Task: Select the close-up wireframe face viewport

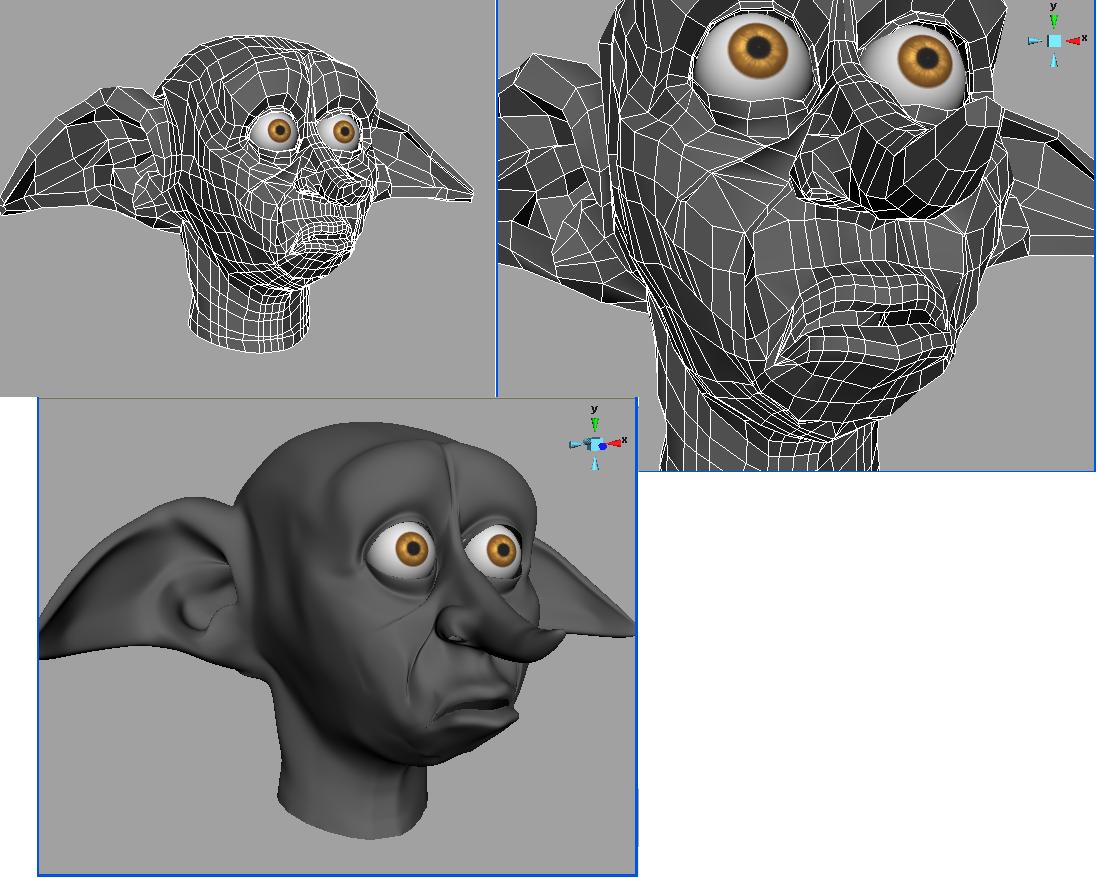Action: coord(796,235)
